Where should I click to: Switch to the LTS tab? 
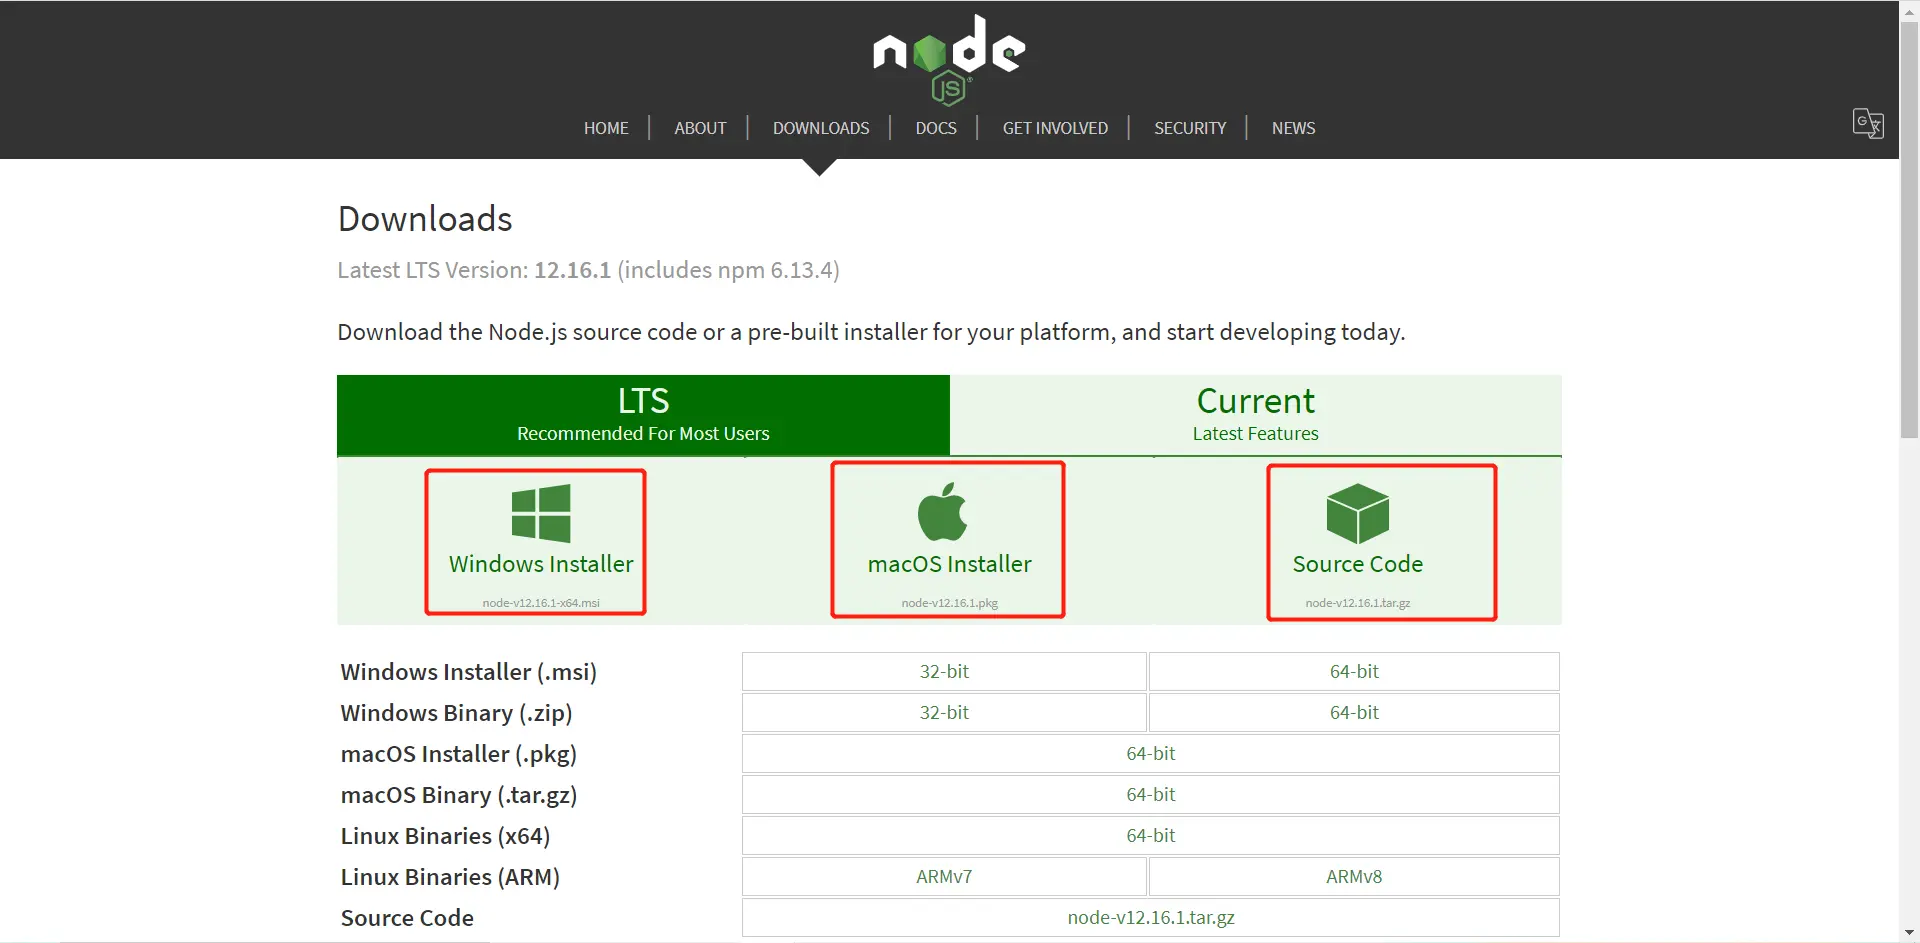click(x=643, y=415)
